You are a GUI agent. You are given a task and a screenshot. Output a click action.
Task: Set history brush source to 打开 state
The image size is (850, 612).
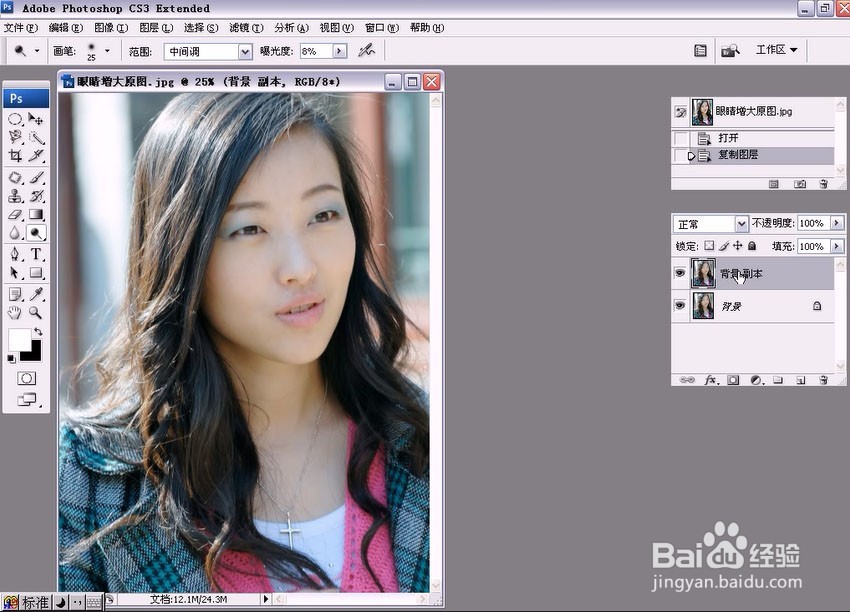pos(681,138)
